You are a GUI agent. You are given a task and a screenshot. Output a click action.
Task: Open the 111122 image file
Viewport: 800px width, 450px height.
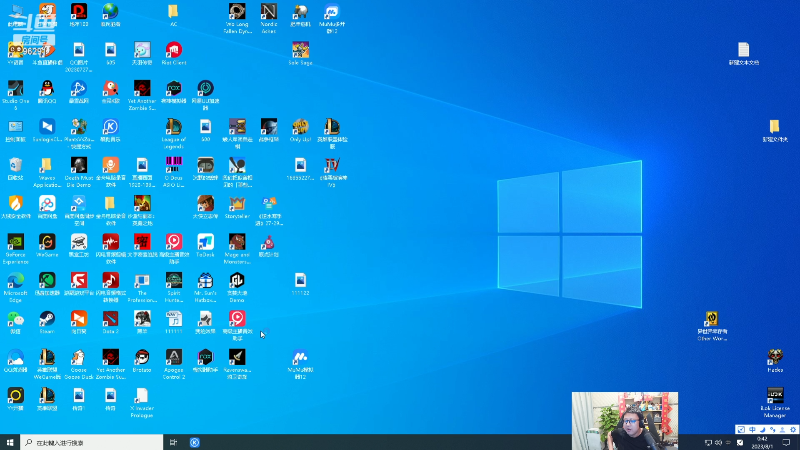pos(300,284)
